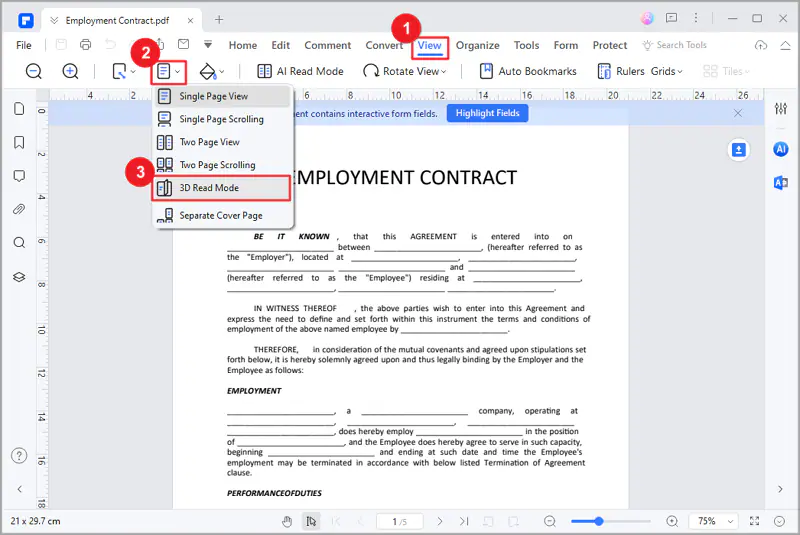Open the Organize tab
800x535 pixels.
click(478, 45)
